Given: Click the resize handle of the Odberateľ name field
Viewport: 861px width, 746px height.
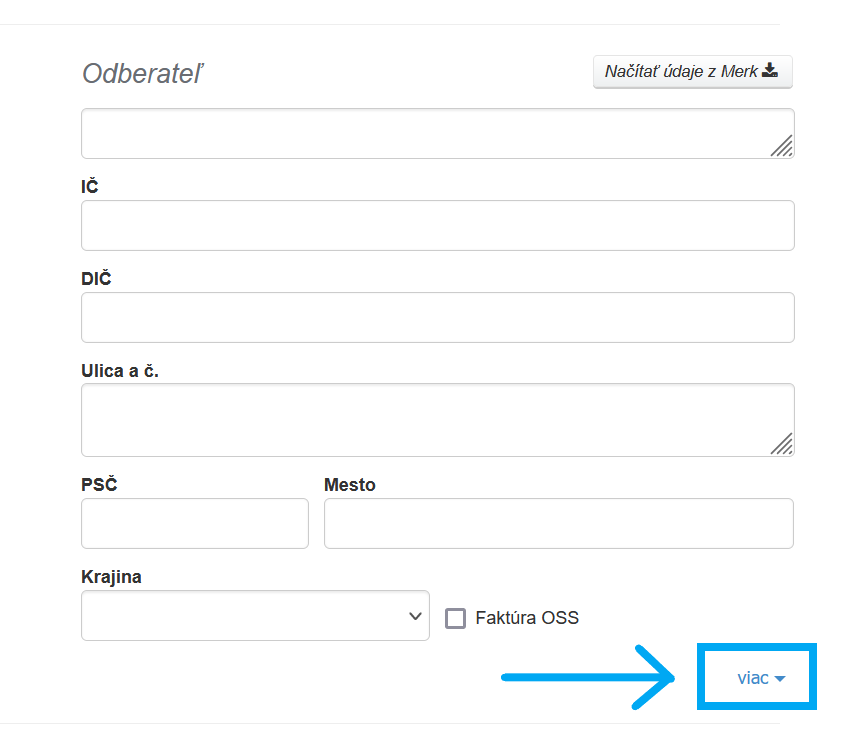Looking at the screenshot, I should [782, 146].
